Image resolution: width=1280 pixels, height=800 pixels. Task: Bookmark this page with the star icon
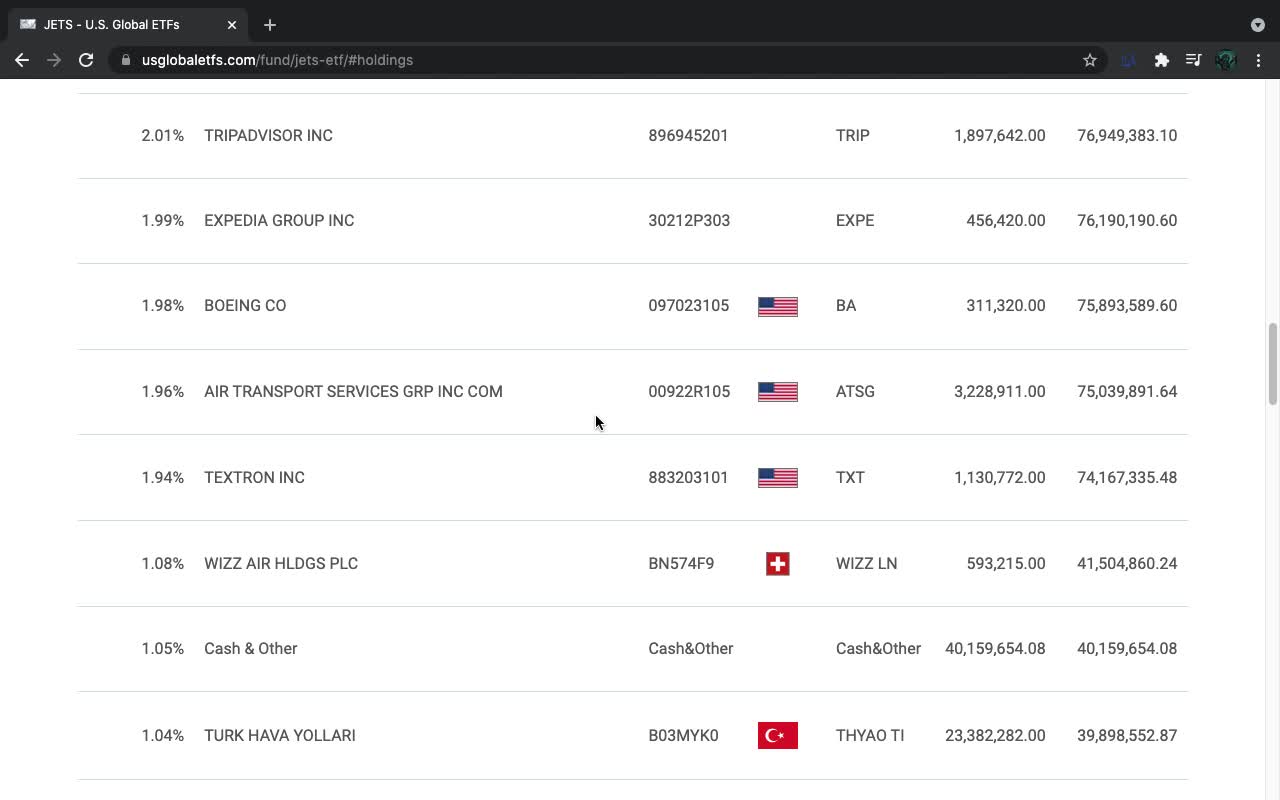tap(1090, 60)
